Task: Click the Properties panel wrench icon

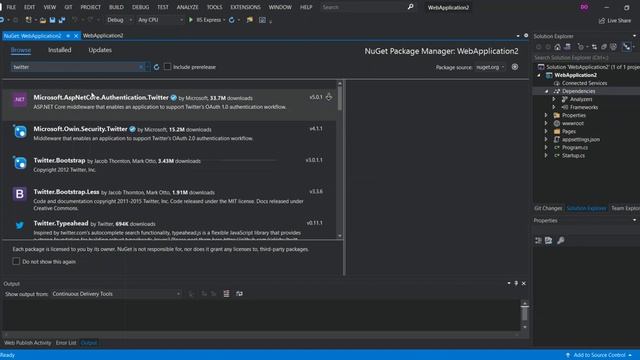Action: pos(561,240)
